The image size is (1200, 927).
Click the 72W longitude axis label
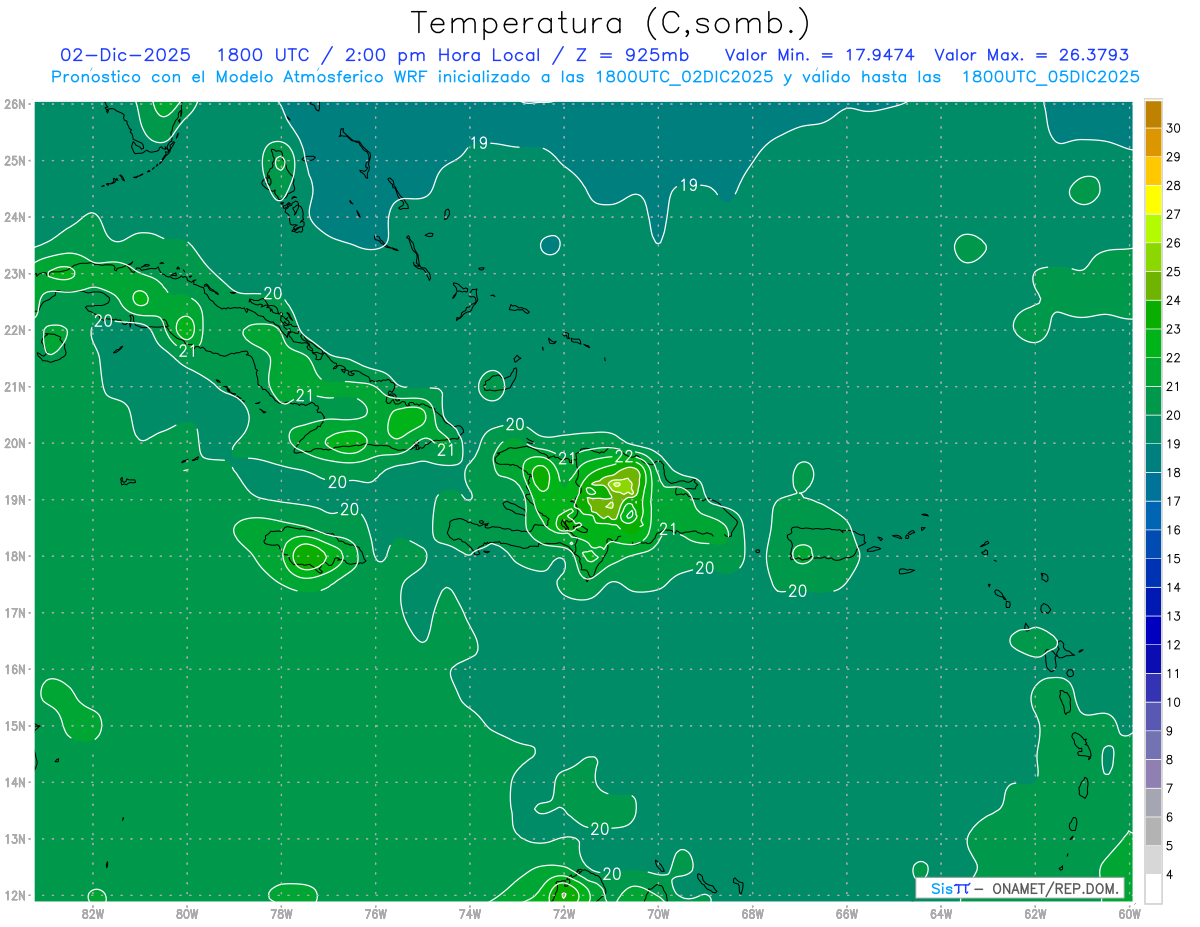[564, 913]
